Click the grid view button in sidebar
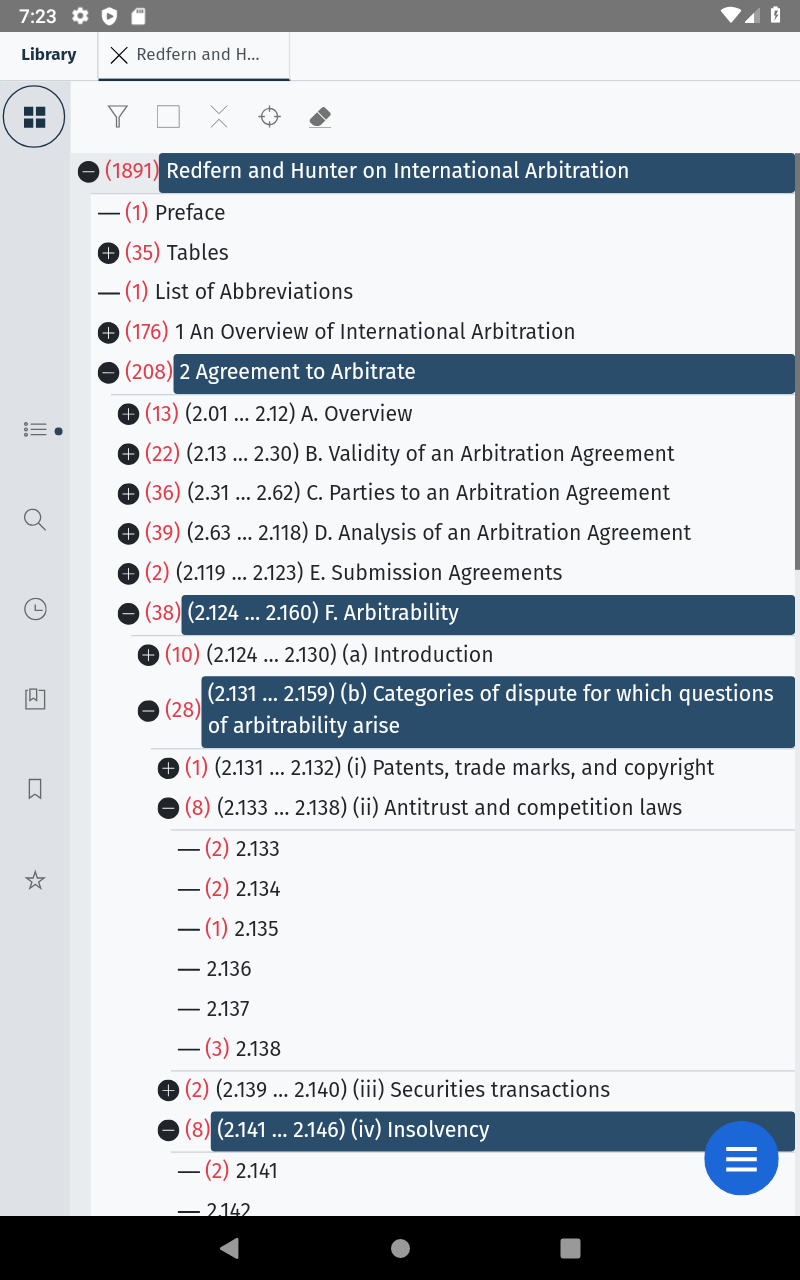Viewport: 800px width, 1280px height. (35, 117)
